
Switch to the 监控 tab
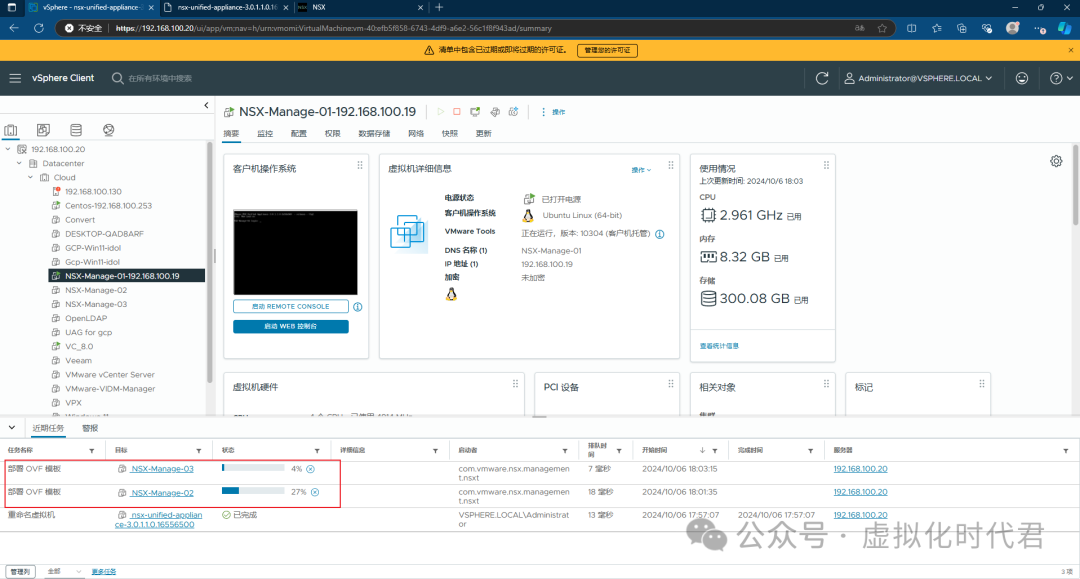point(265,134)
